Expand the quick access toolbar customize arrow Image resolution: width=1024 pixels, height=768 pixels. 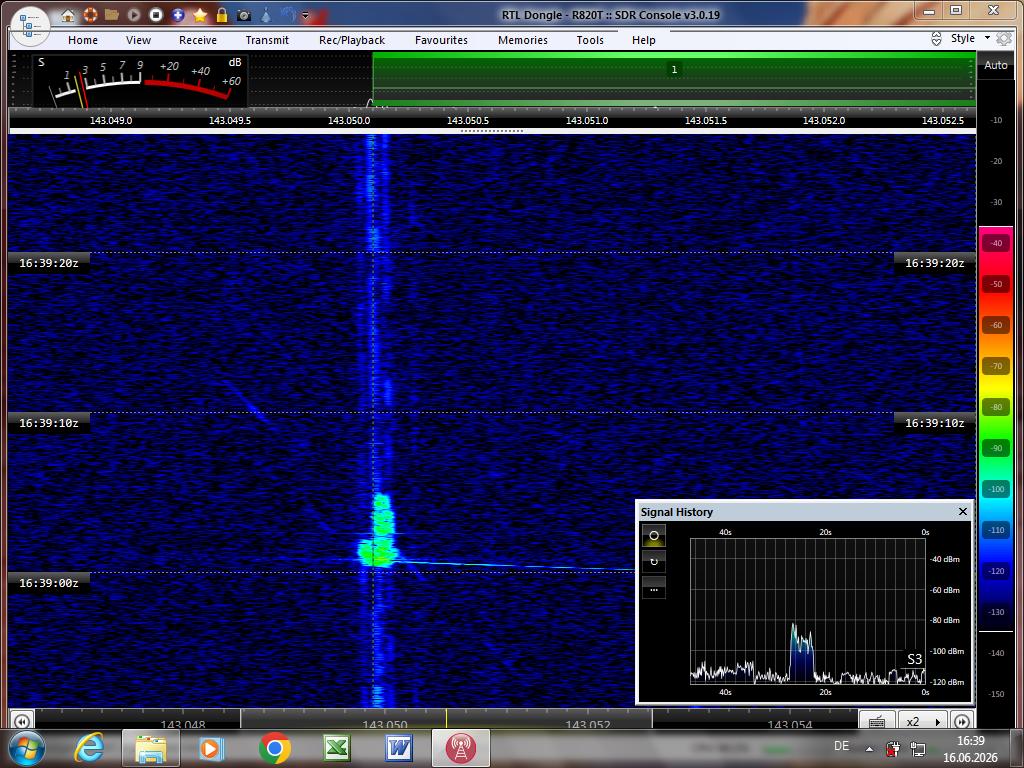pos(305,15)
